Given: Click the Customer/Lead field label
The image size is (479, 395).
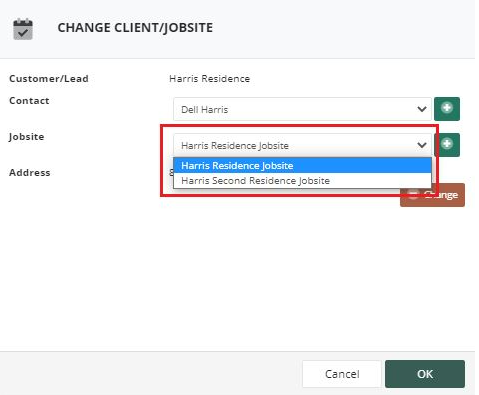Looking at the screenshot, I should point(49,79).
